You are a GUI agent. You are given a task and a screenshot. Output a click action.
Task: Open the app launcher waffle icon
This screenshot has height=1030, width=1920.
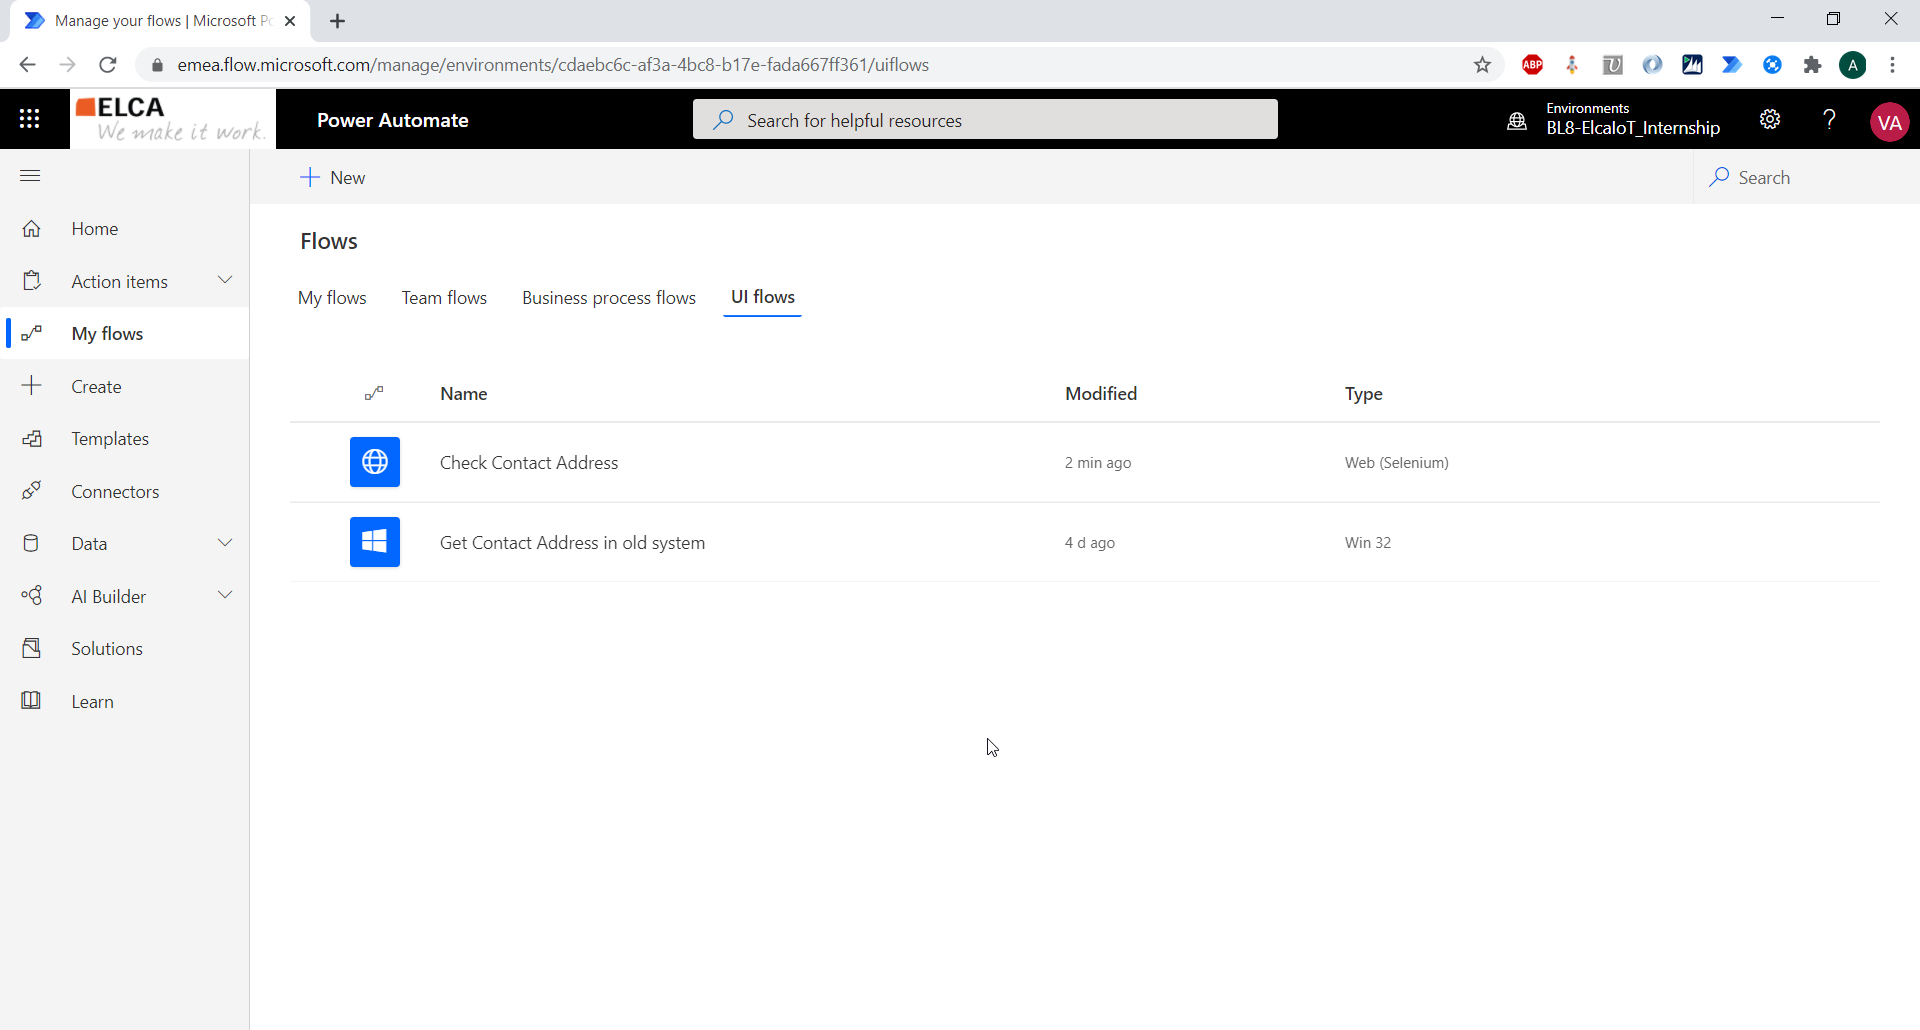(30, 119)
